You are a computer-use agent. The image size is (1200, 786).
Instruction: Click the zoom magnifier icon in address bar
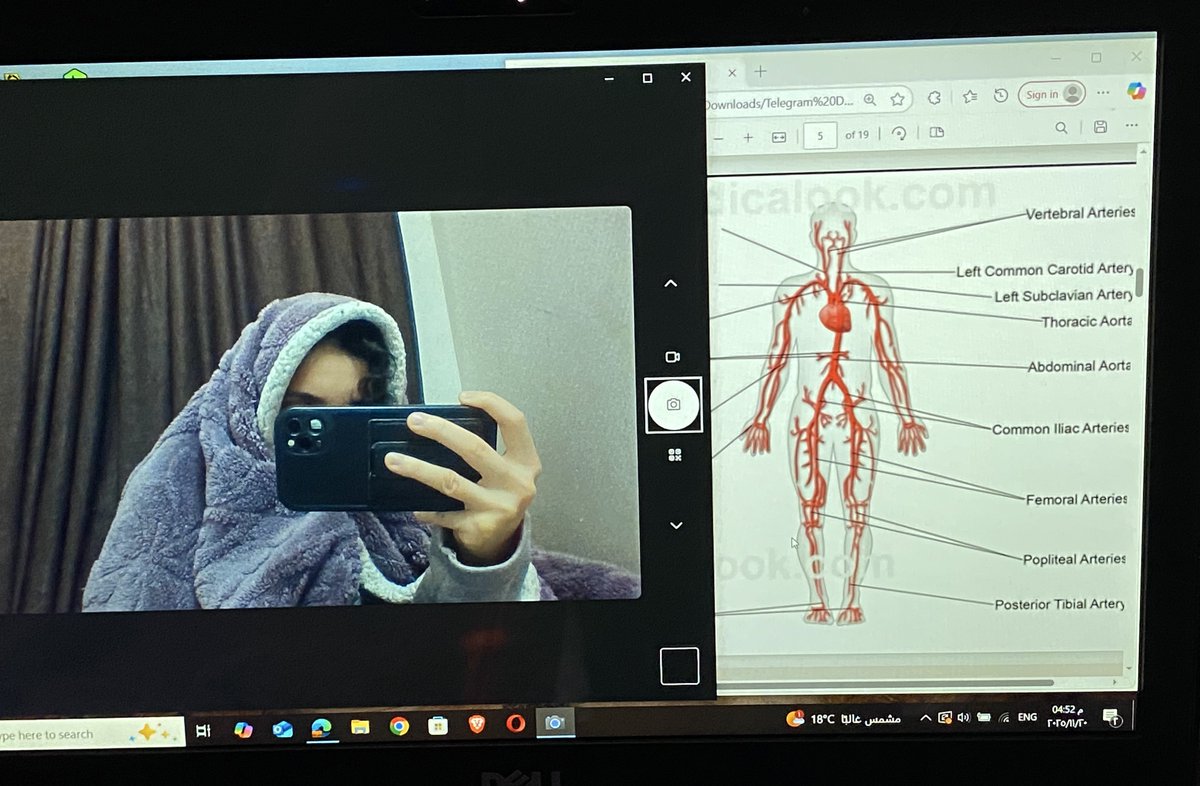pos(869,99)
